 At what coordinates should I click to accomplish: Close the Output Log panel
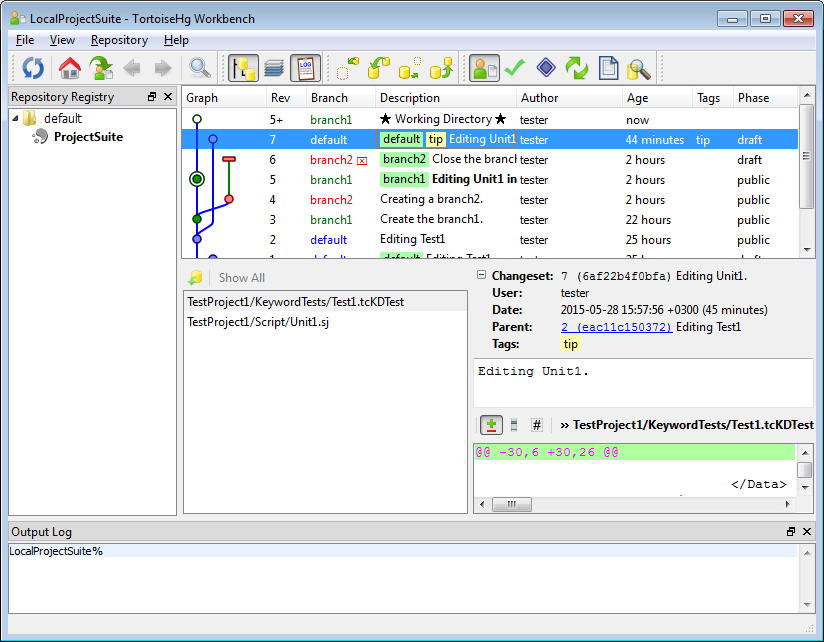click(807, 532)
